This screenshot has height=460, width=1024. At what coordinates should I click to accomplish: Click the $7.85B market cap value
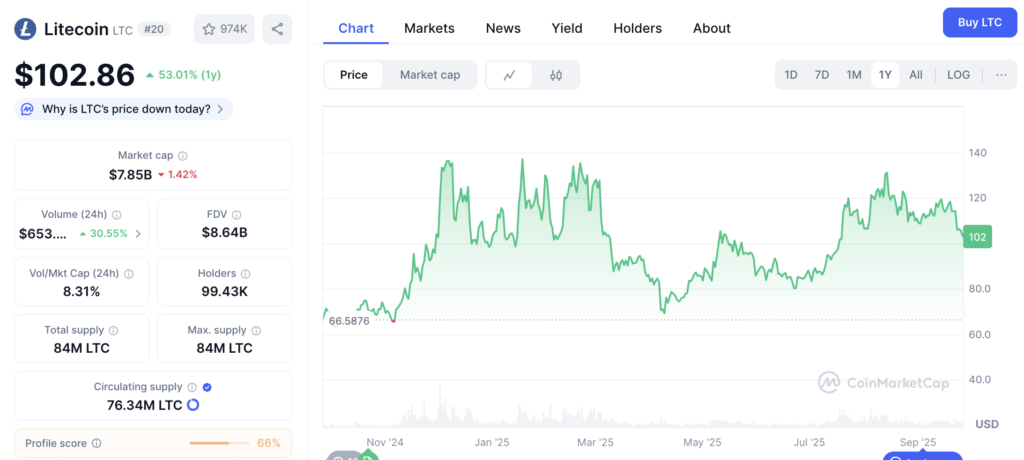(131, 174)
